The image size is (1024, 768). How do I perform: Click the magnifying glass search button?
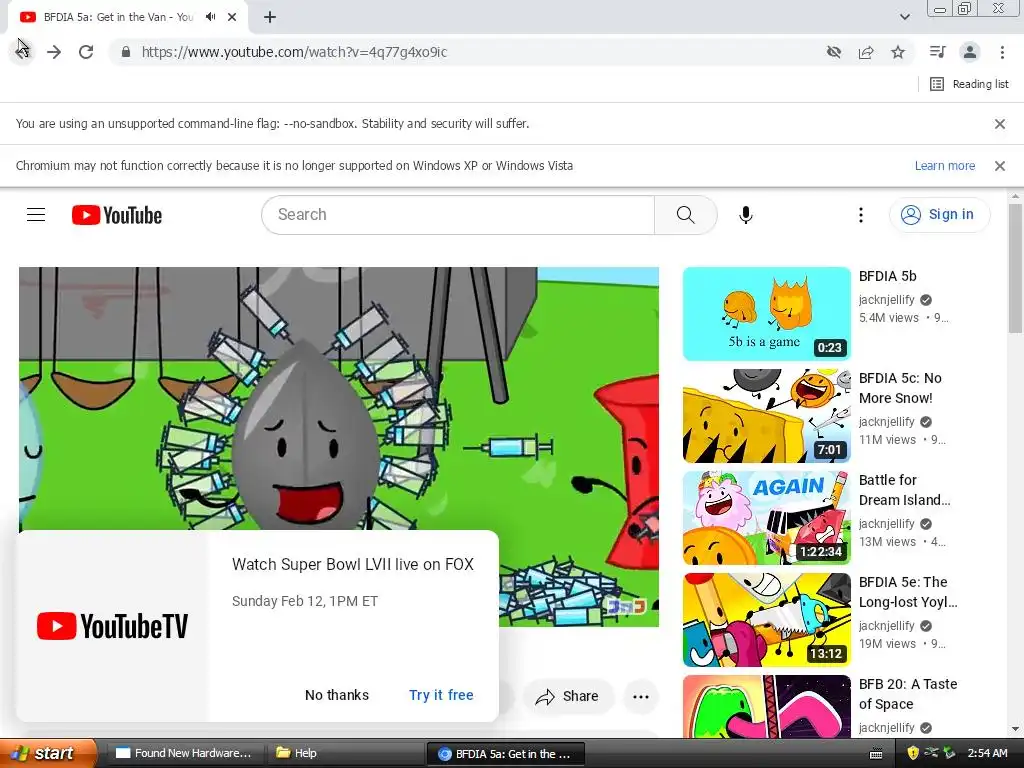[x=685, y=215]
